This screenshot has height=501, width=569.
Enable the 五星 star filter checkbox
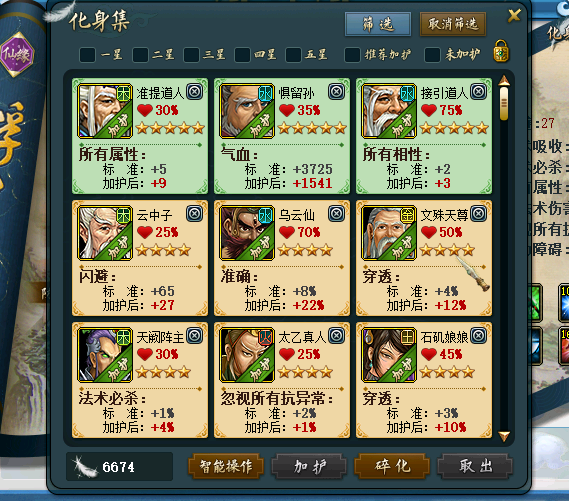(294, 55)
